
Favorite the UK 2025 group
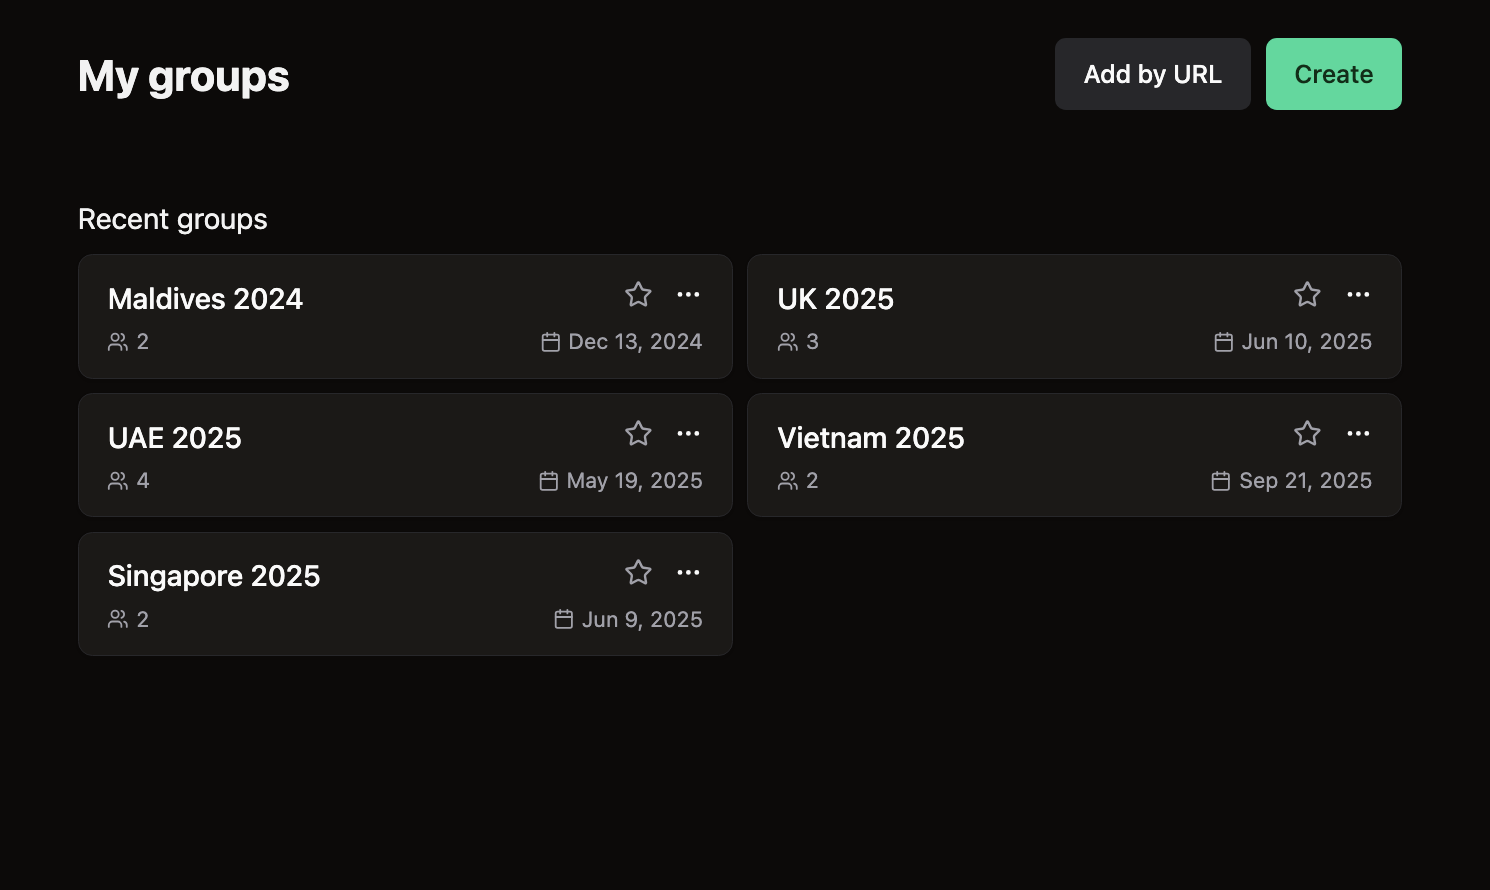1307,294
